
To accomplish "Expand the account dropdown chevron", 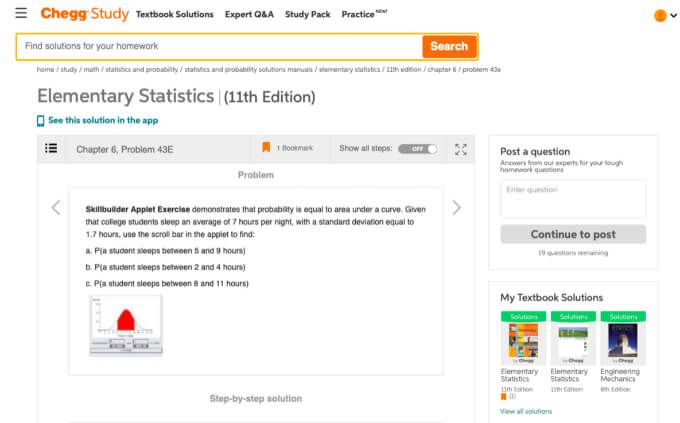I will point(673,15).
